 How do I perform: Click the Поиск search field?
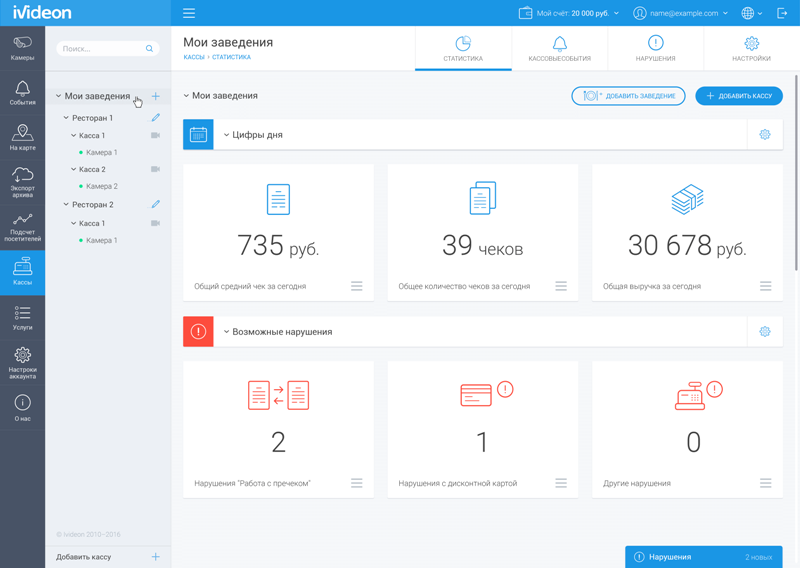(108, 48)
